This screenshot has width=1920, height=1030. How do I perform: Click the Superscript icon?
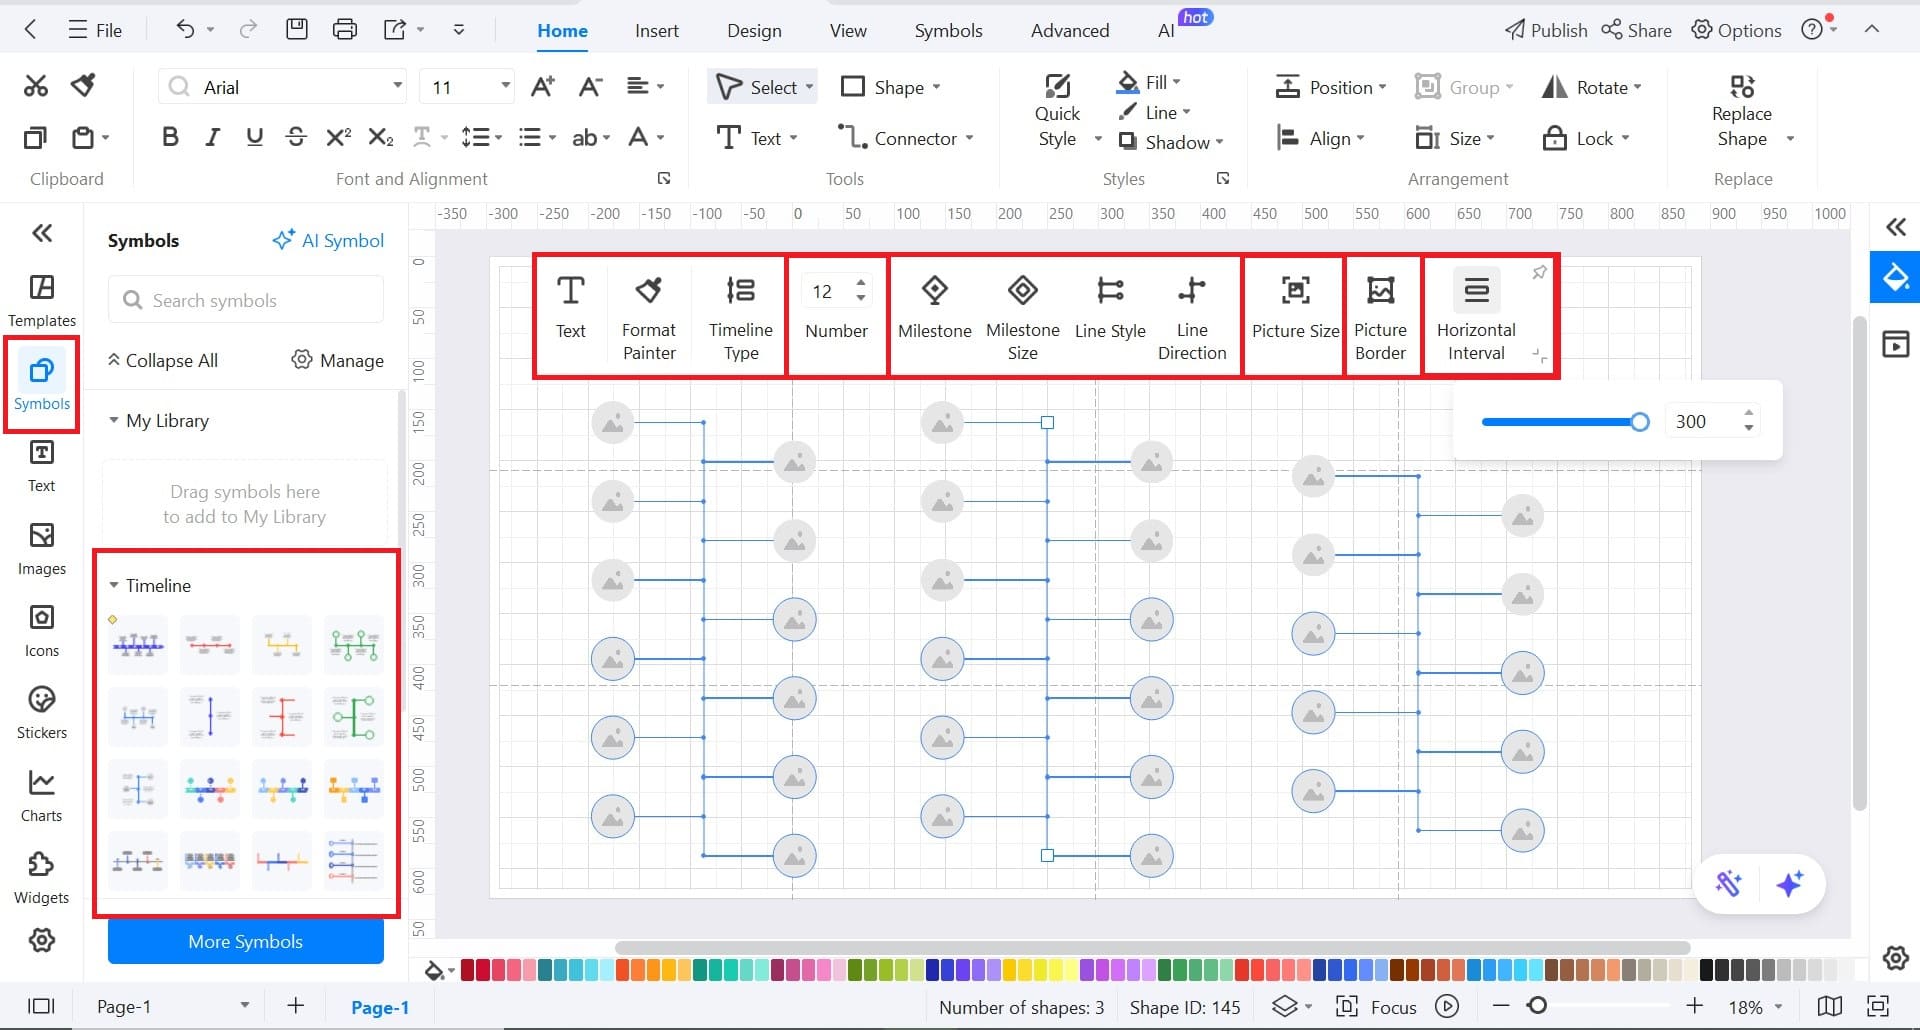(x=339, y=137)
